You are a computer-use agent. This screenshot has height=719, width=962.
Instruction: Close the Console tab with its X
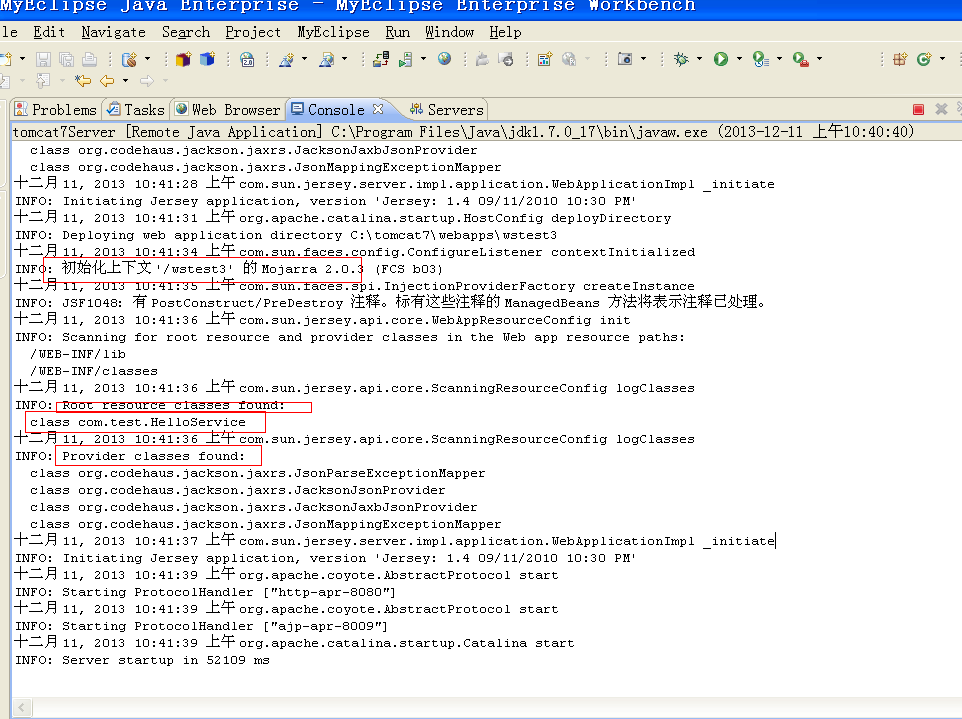pyautogui.click(x=378, y=109)
